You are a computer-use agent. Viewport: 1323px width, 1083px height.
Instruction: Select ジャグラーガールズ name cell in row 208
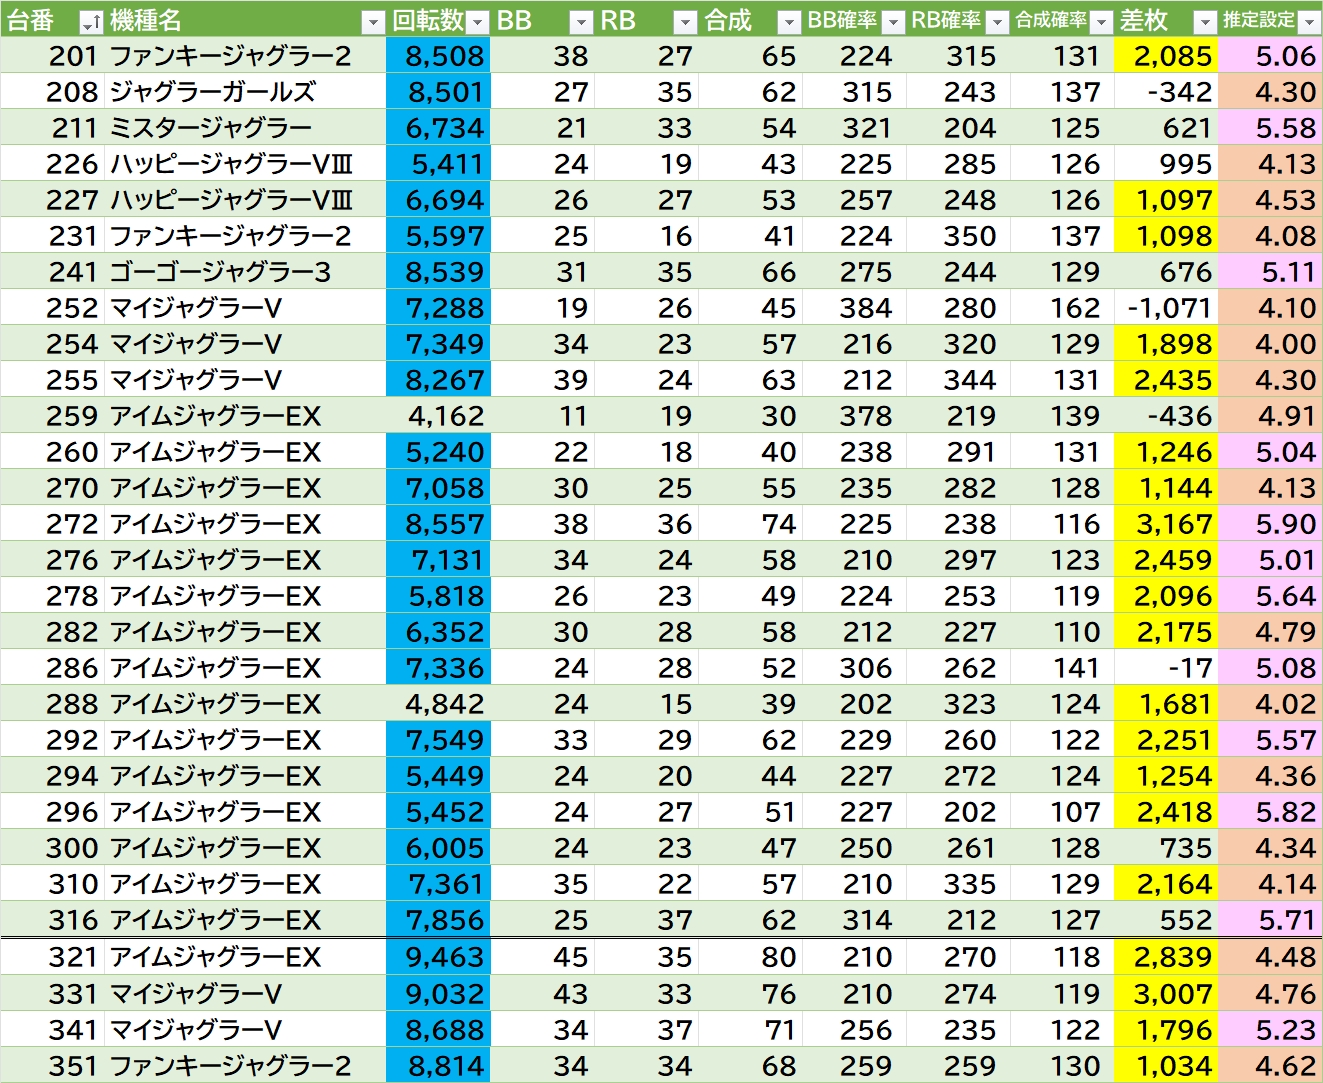(245, 92)
